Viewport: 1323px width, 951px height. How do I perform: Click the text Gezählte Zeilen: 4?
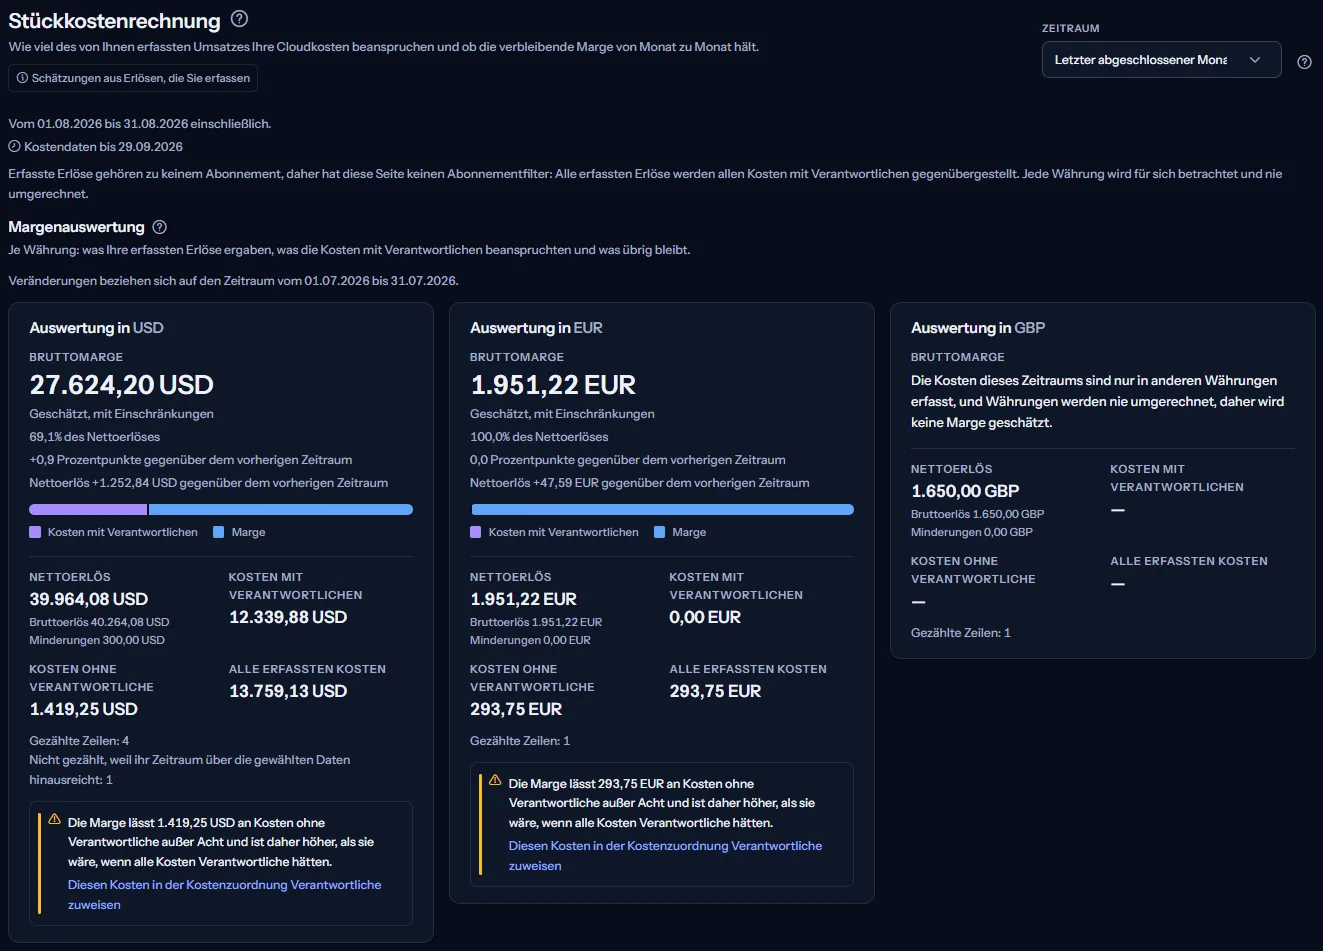coord(80,741)
